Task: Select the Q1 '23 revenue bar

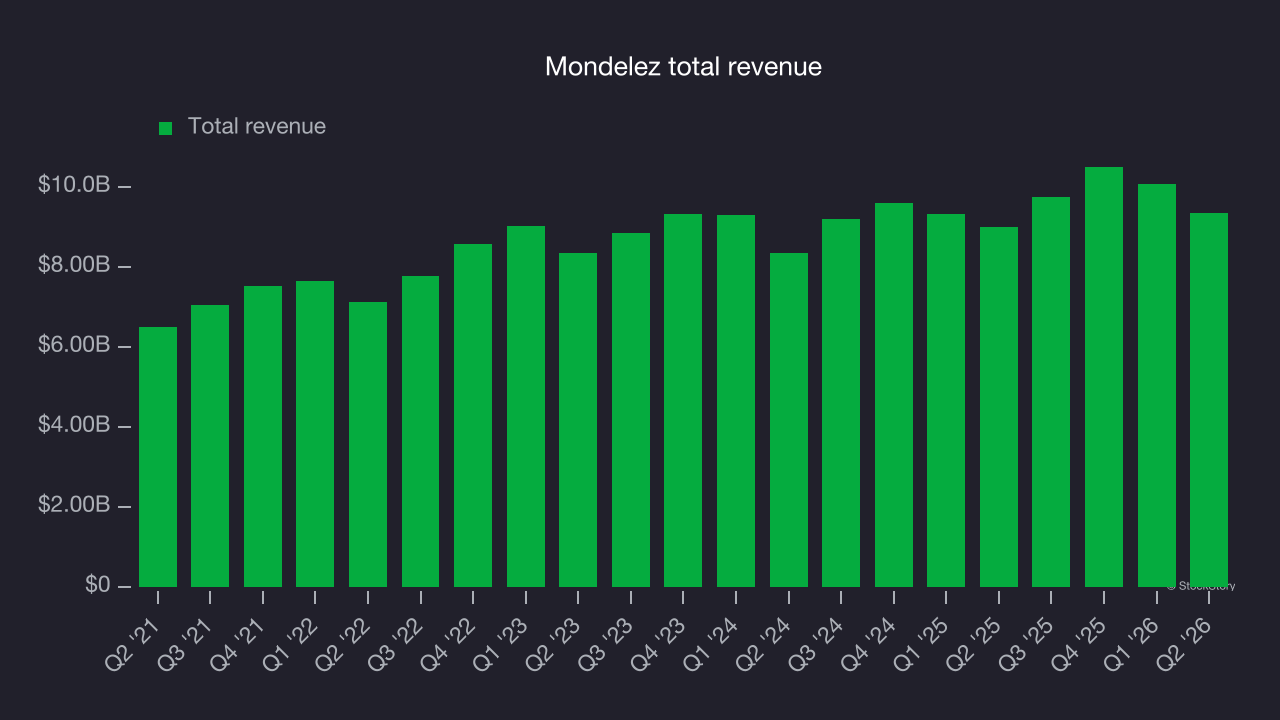Action: (x=526, y=406)
